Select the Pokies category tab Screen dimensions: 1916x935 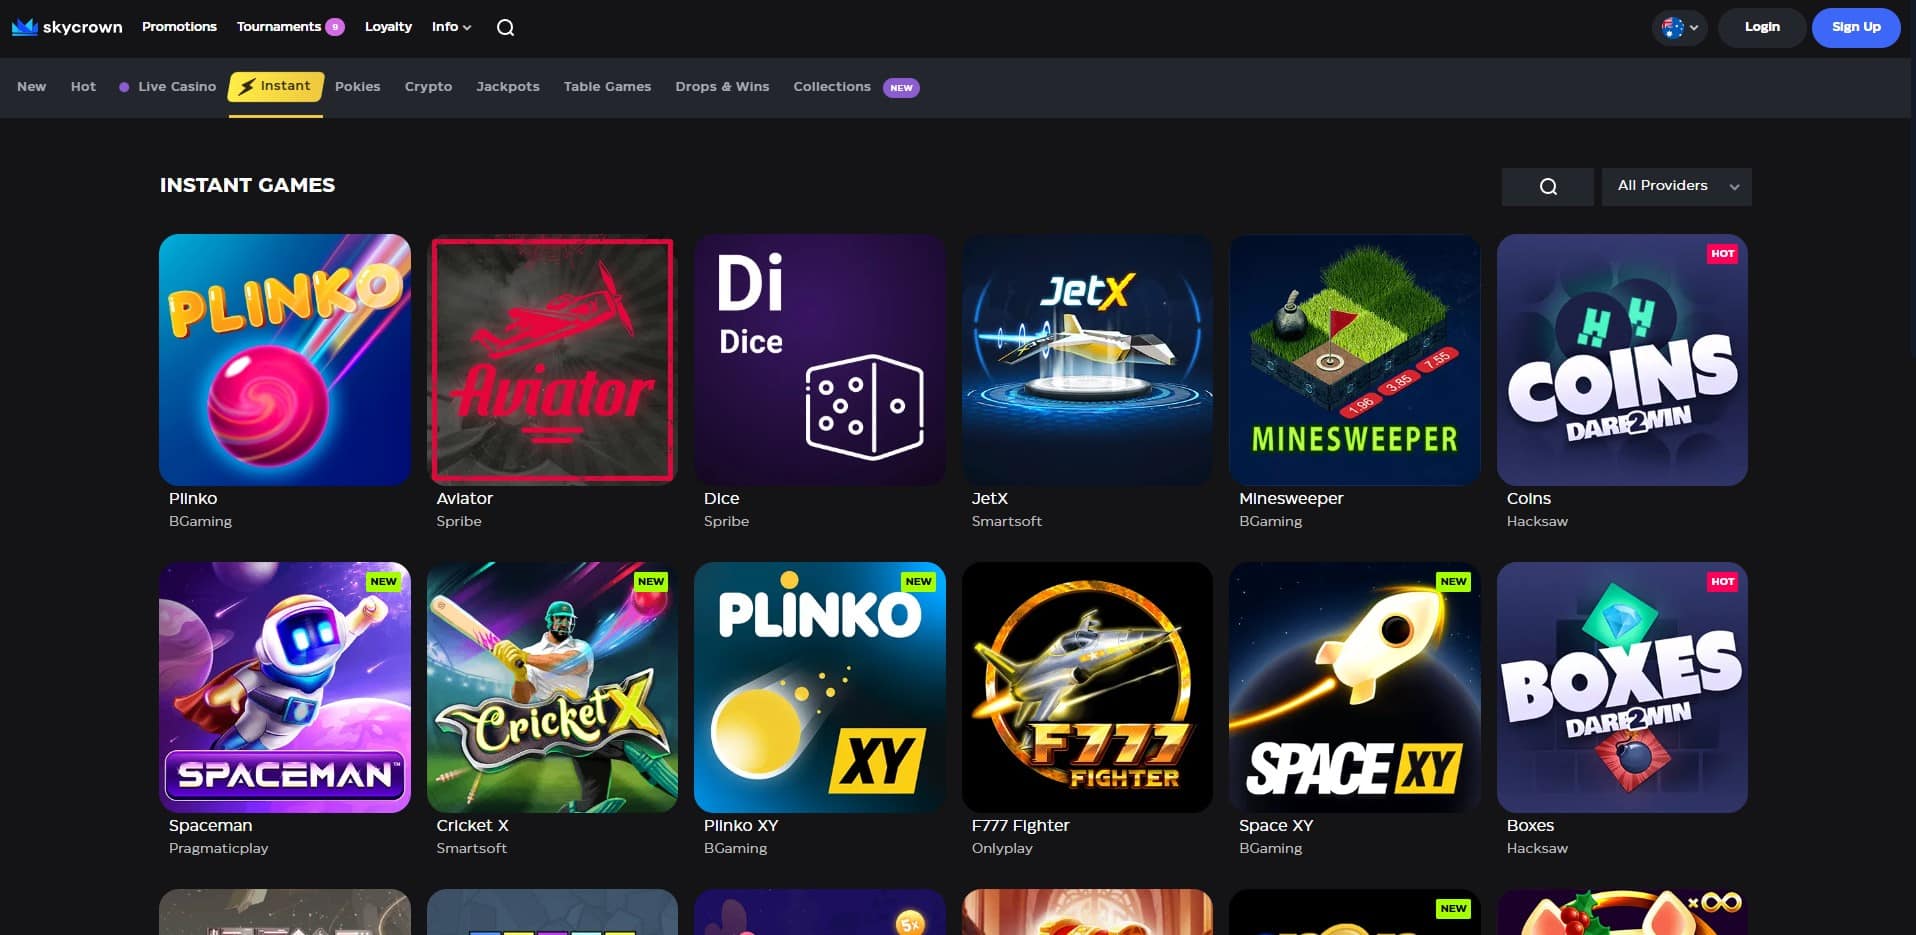[x=357, y=87]
